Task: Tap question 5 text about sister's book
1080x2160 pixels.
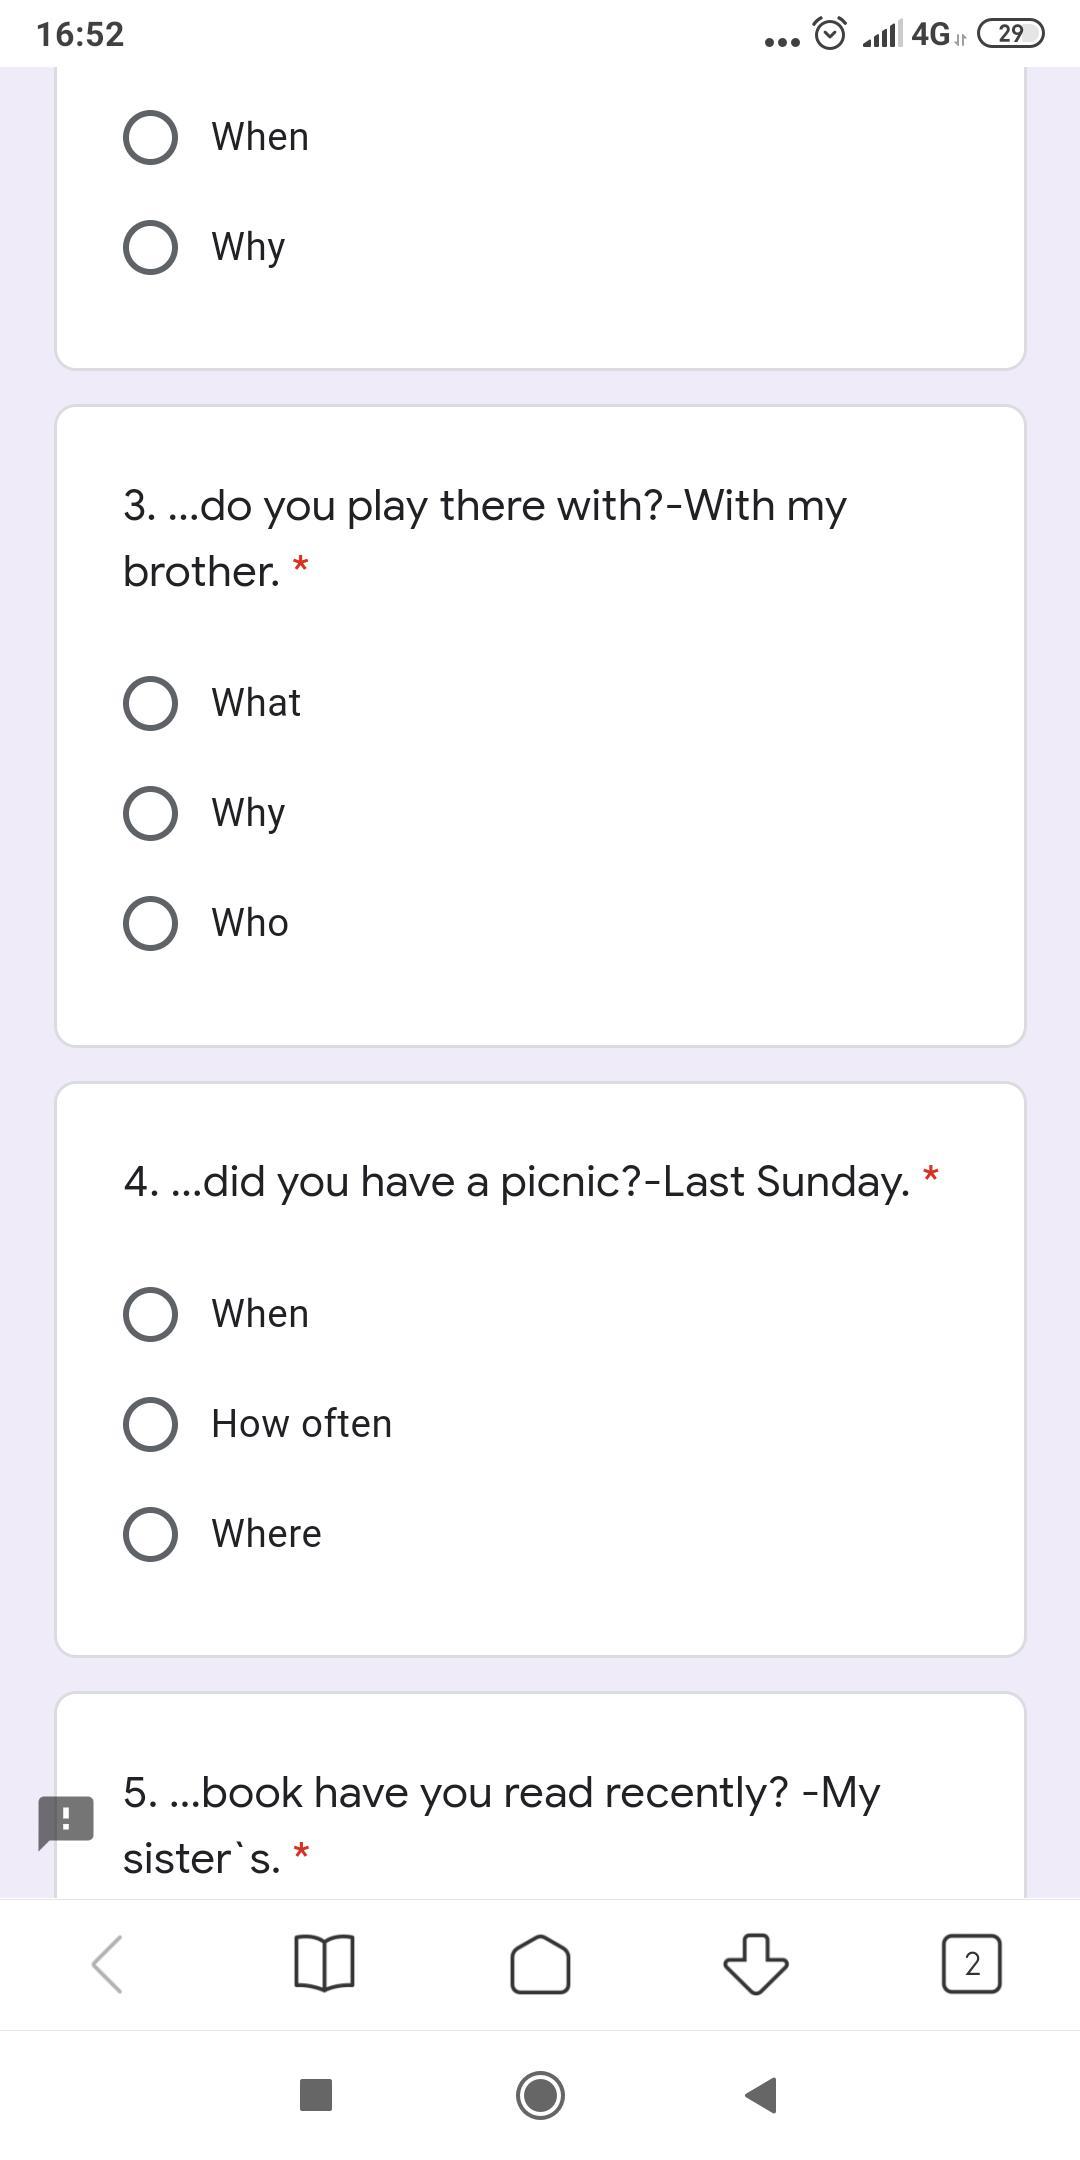Action: click(502, 1825)
